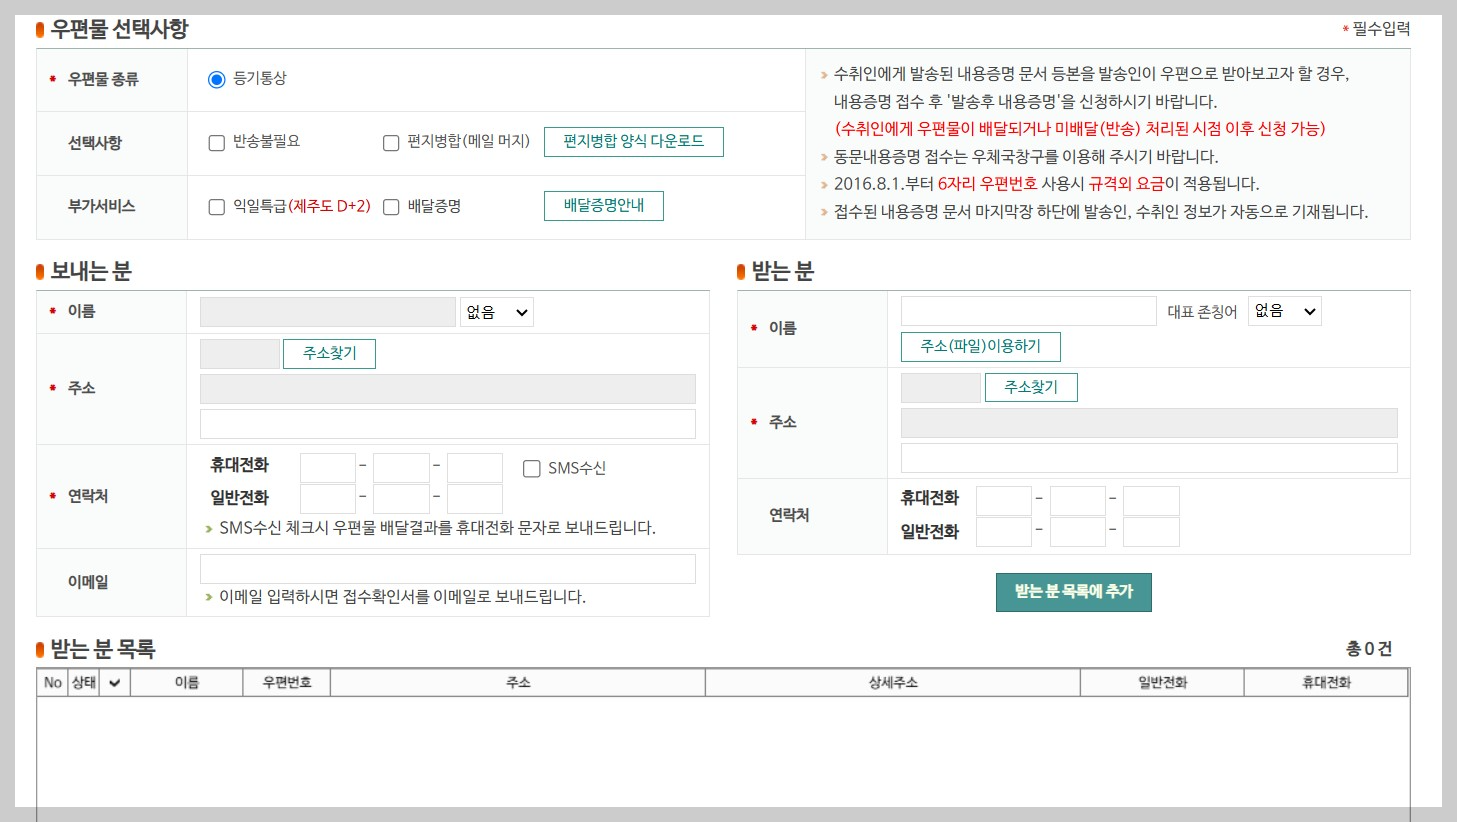
Task: Open the 대표 존칭어 dropdown for recipient
Action: [1284, 310]
